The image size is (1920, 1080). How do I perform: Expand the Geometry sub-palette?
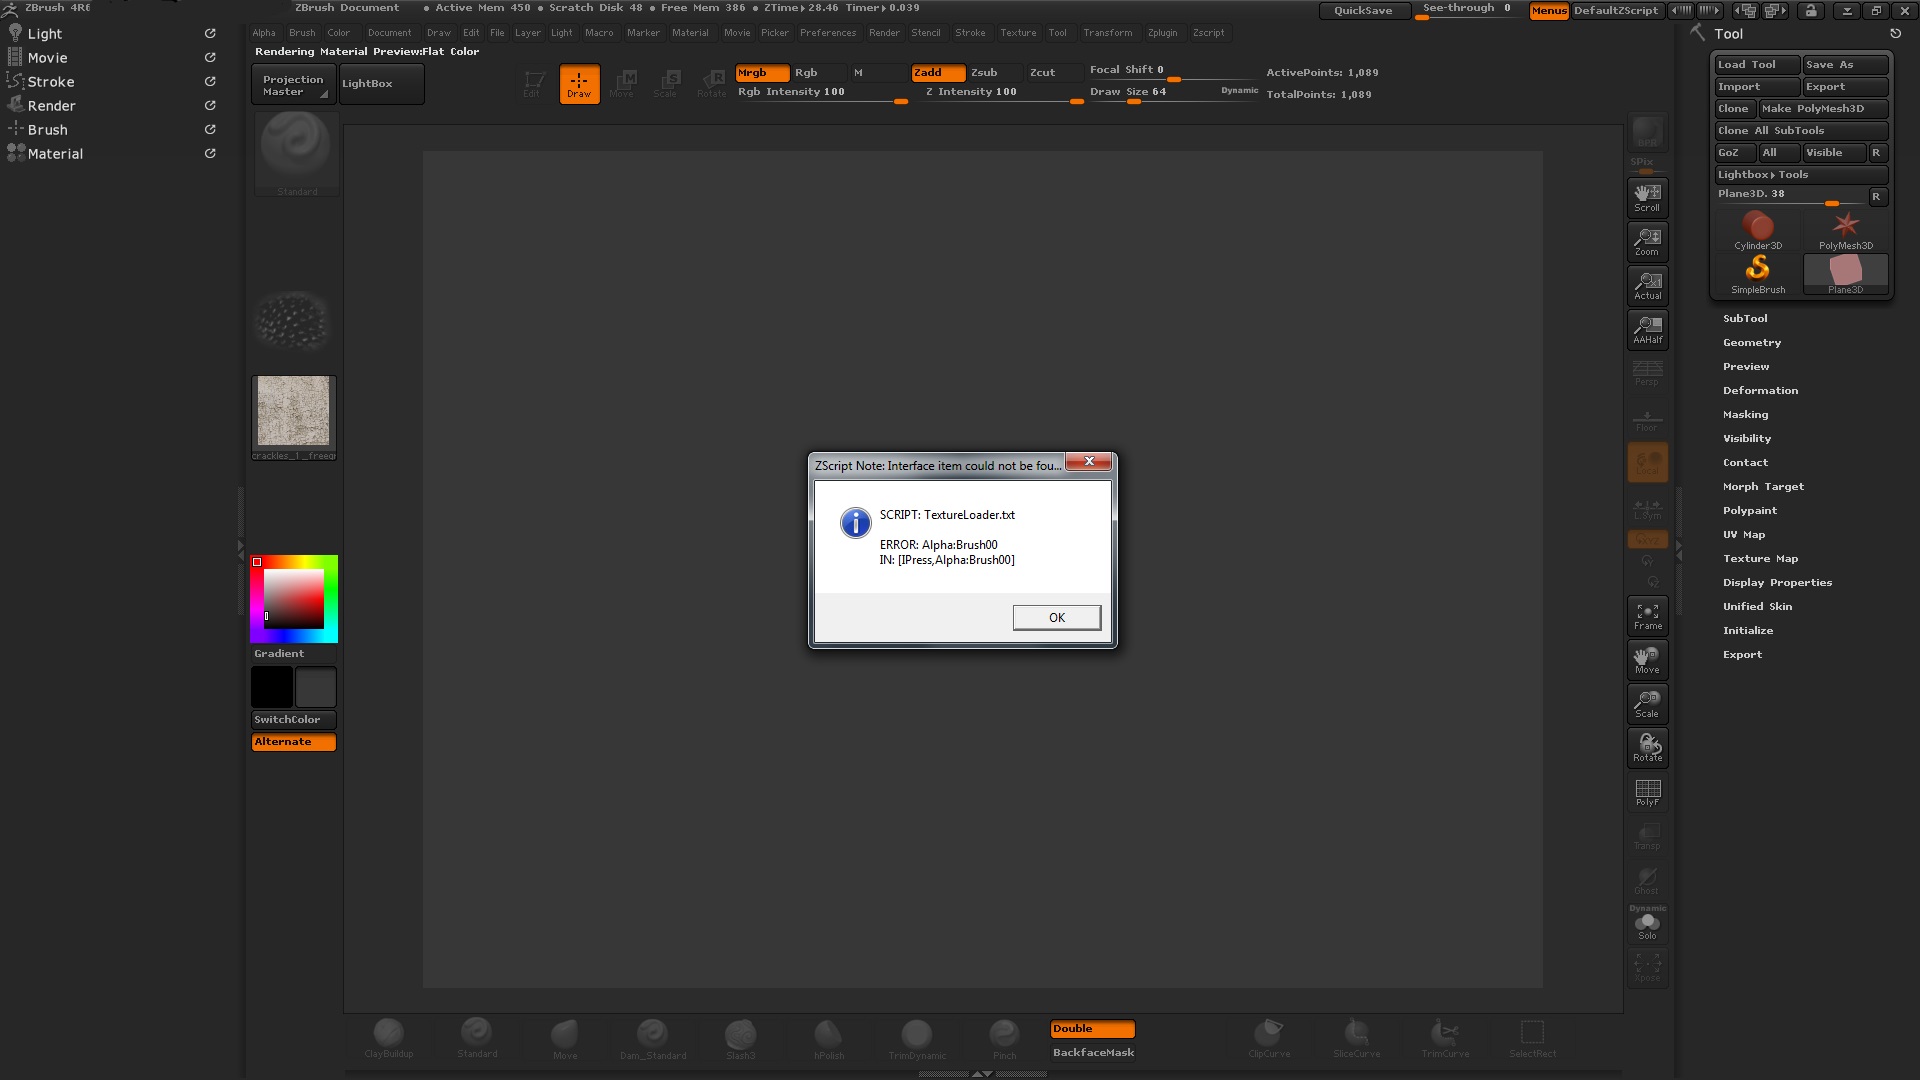click(1751, 342)
